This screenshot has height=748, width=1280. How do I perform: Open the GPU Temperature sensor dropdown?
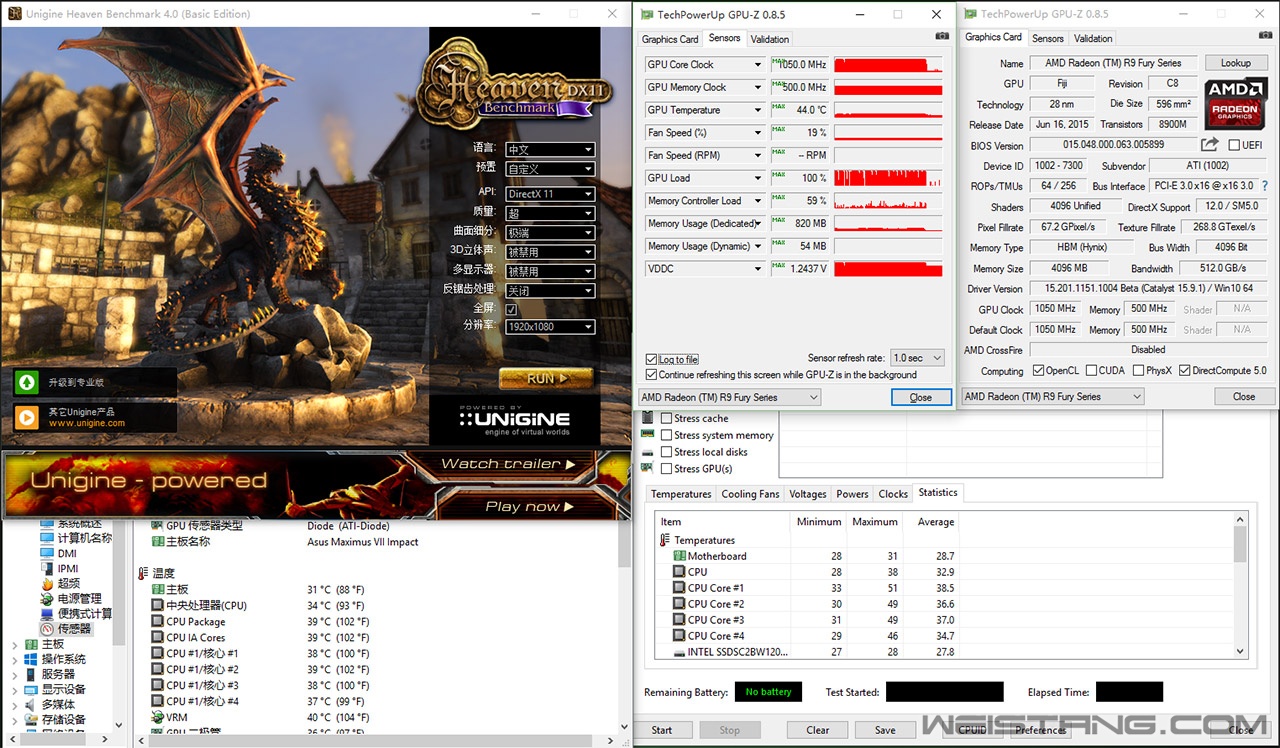pos(757,110)
